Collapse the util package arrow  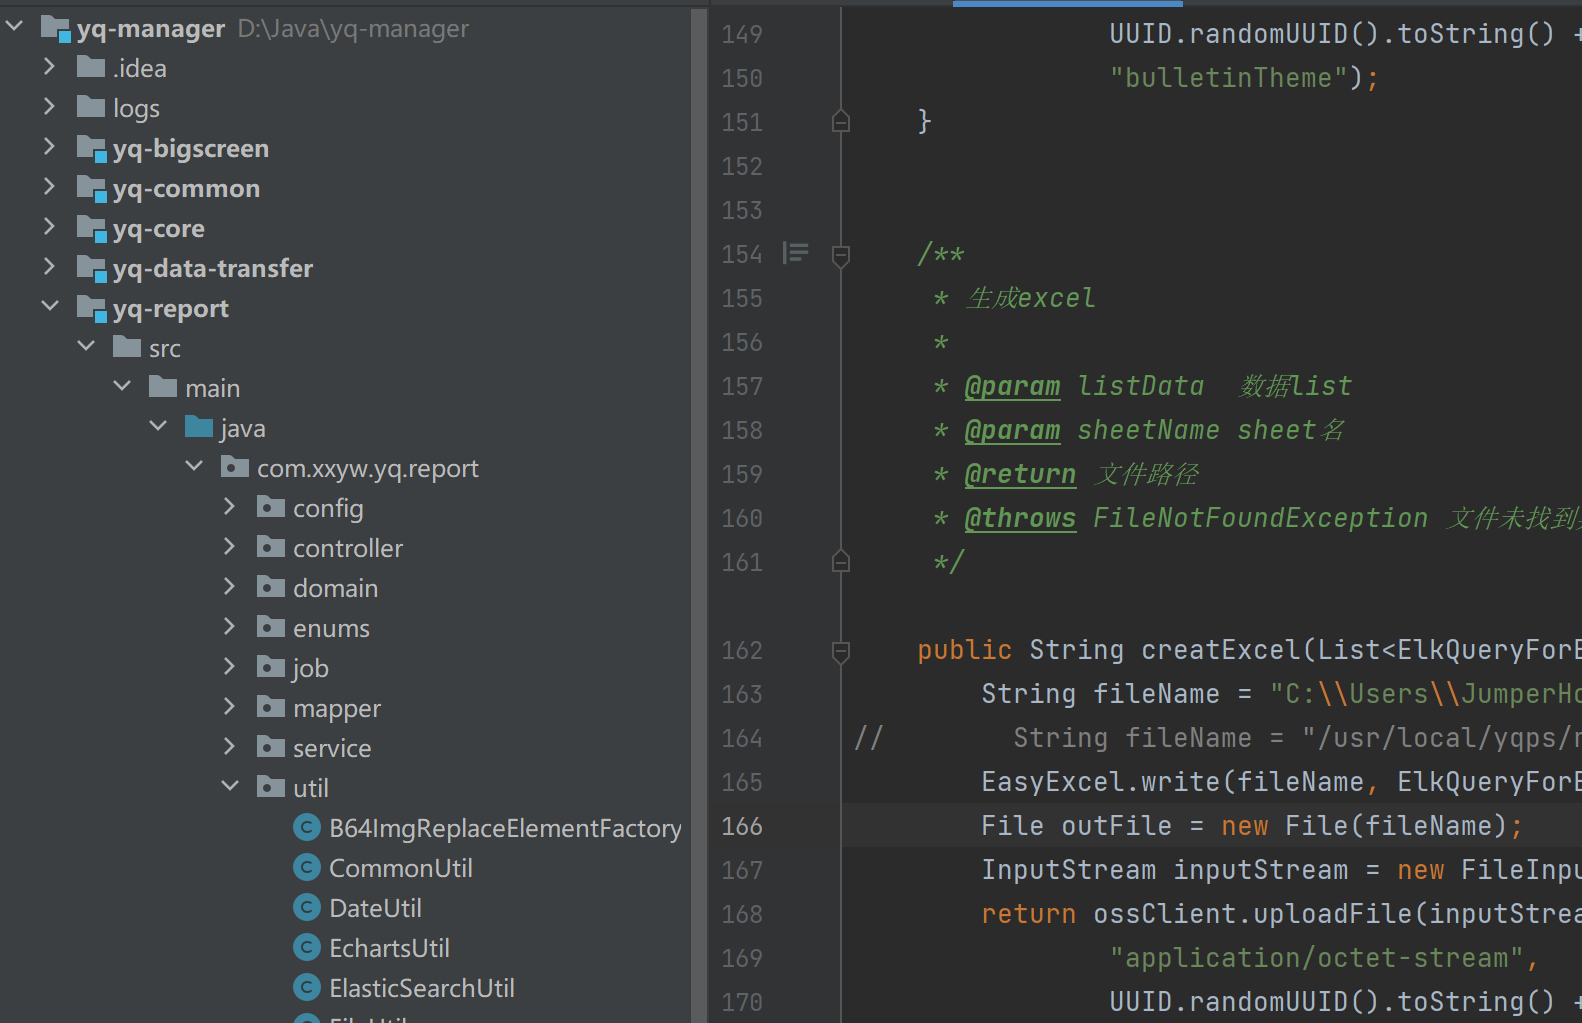click(230, 787)
